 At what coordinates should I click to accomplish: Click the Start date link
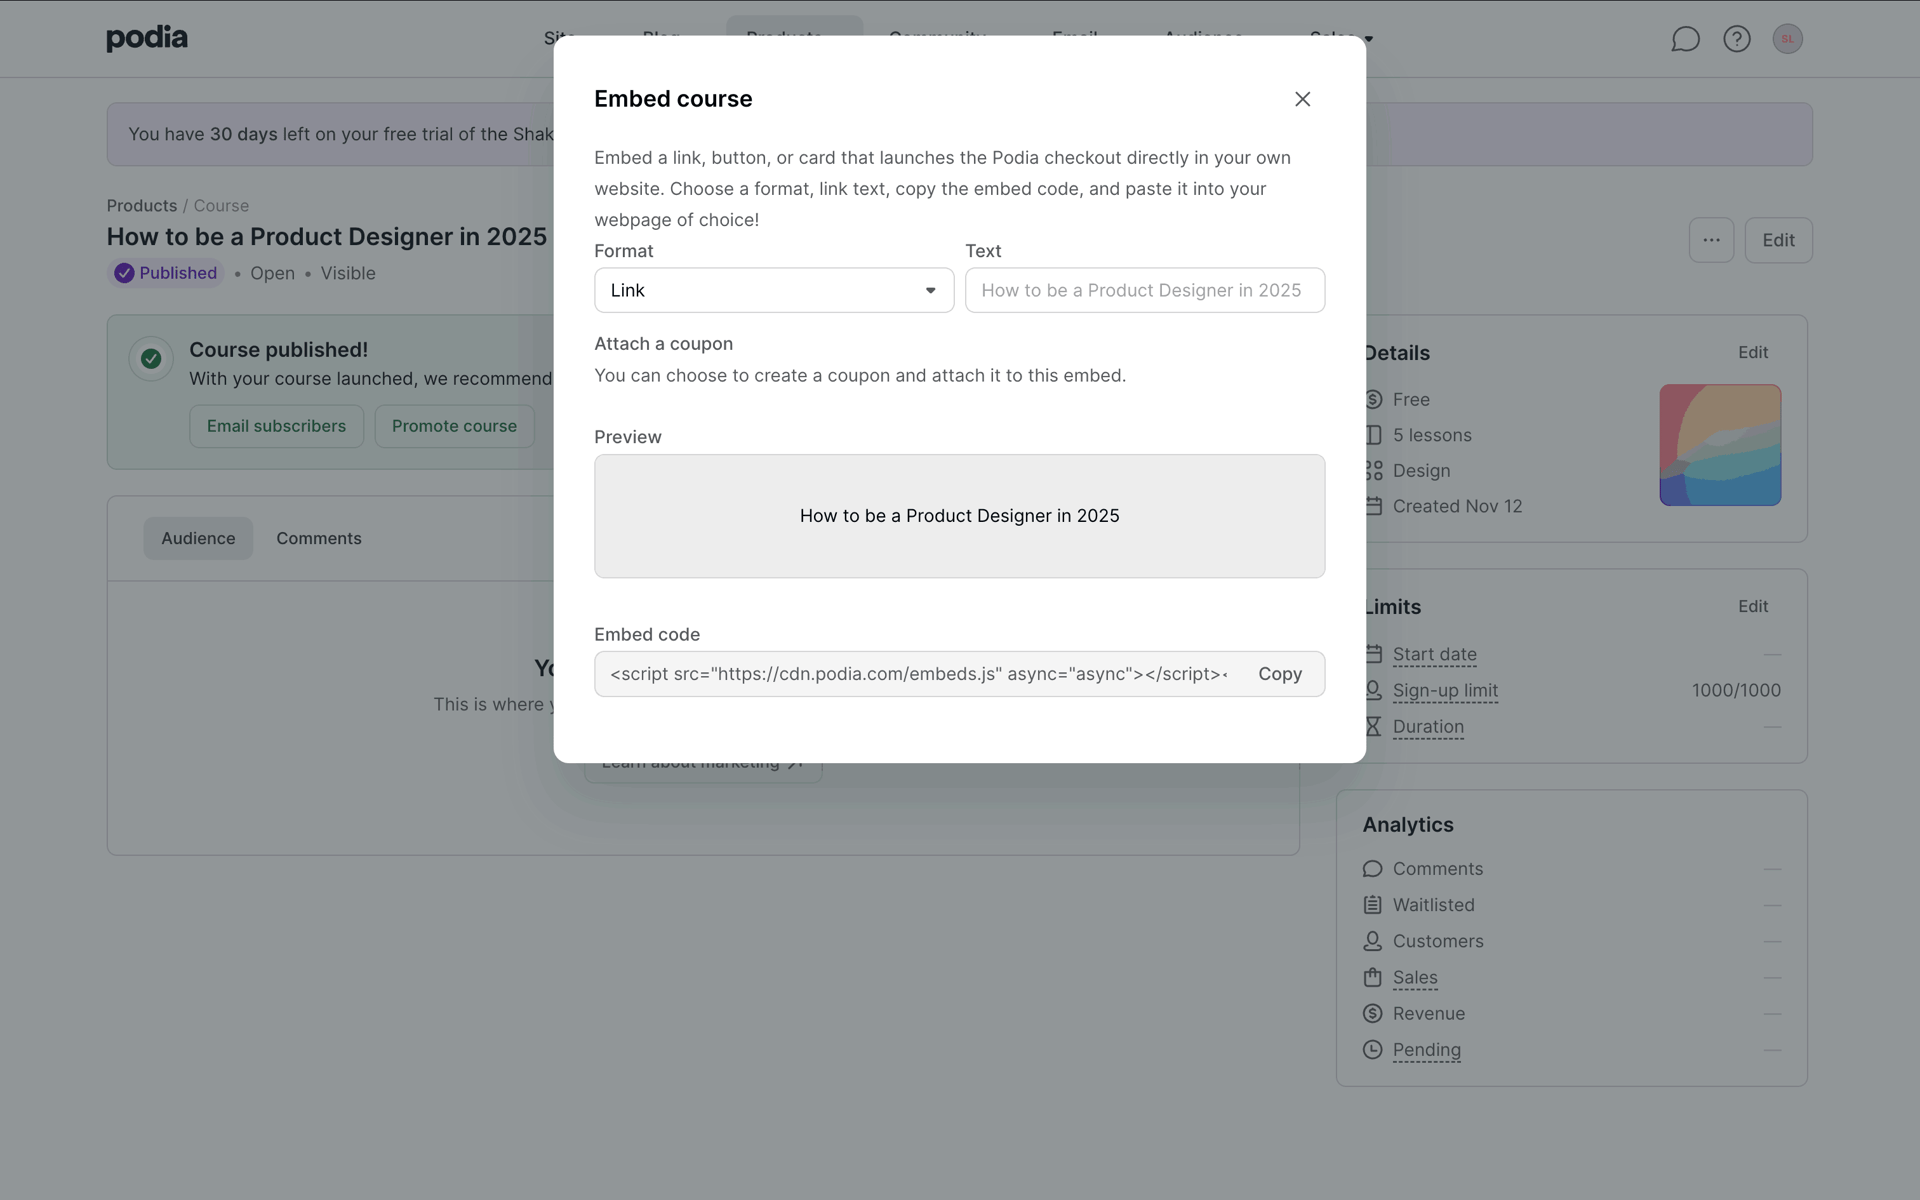pyautogui.click(x=1435, y=654)
